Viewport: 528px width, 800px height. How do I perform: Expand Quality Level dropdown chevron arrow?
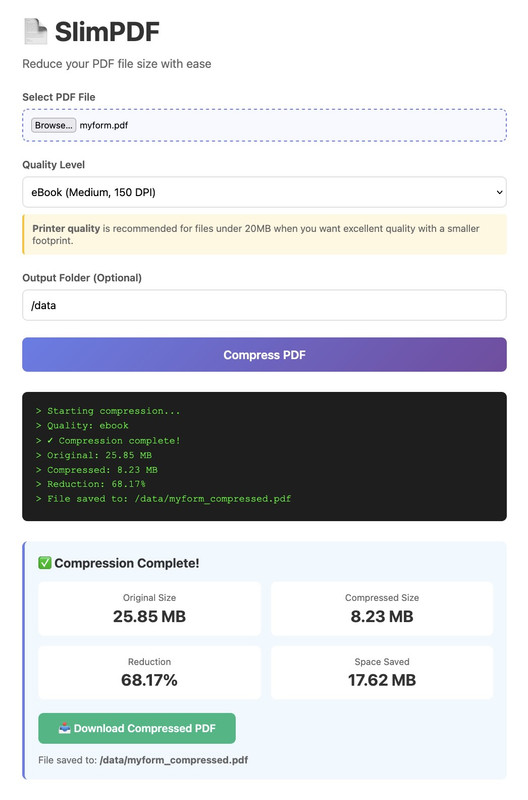[x=499, y=192]
